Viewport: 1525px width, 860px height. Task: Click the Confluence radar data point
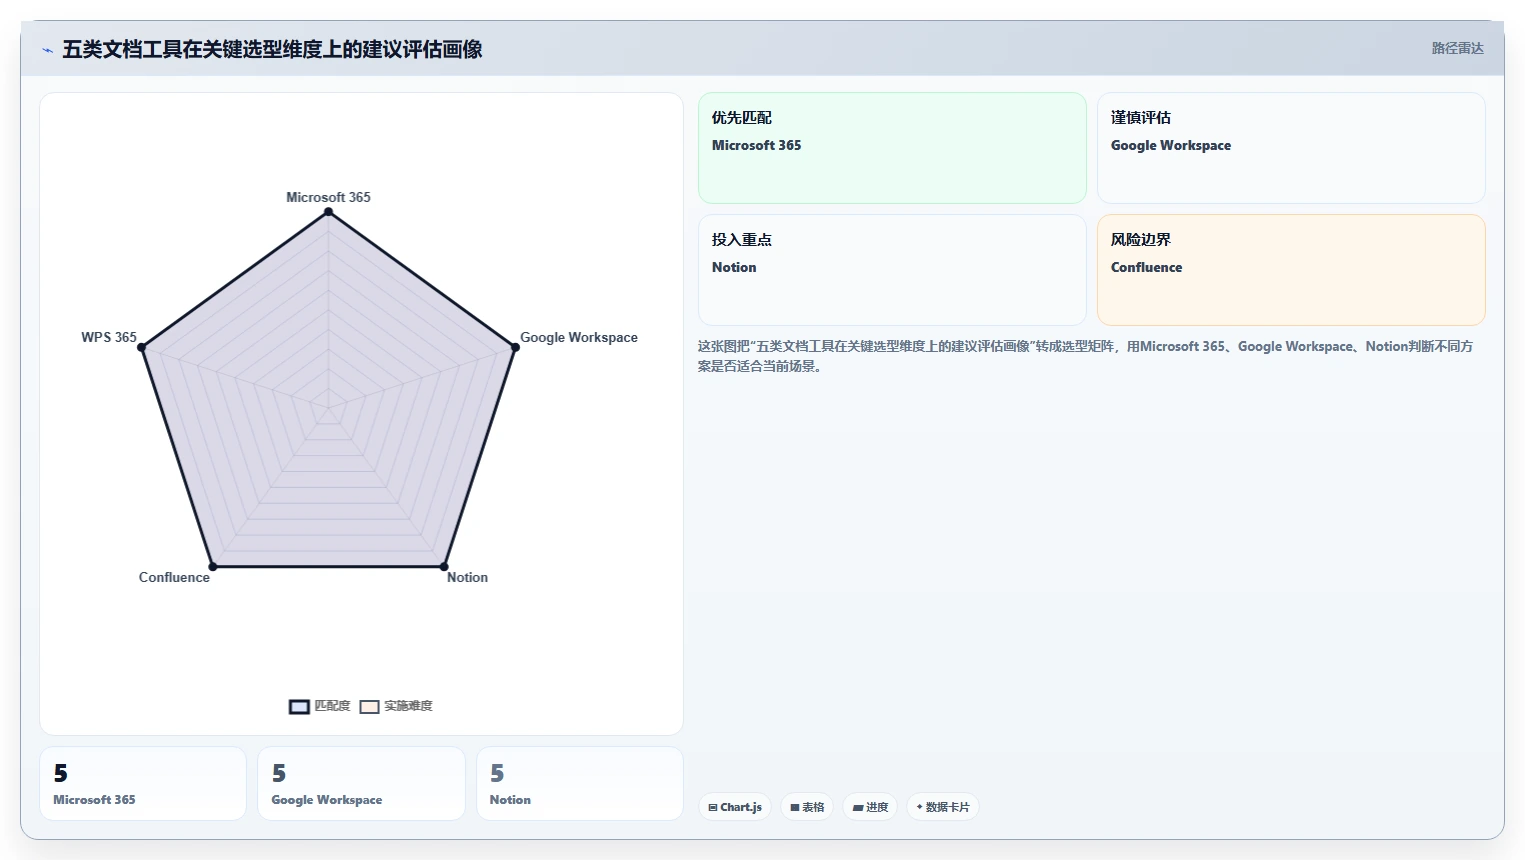coord(213,567)
